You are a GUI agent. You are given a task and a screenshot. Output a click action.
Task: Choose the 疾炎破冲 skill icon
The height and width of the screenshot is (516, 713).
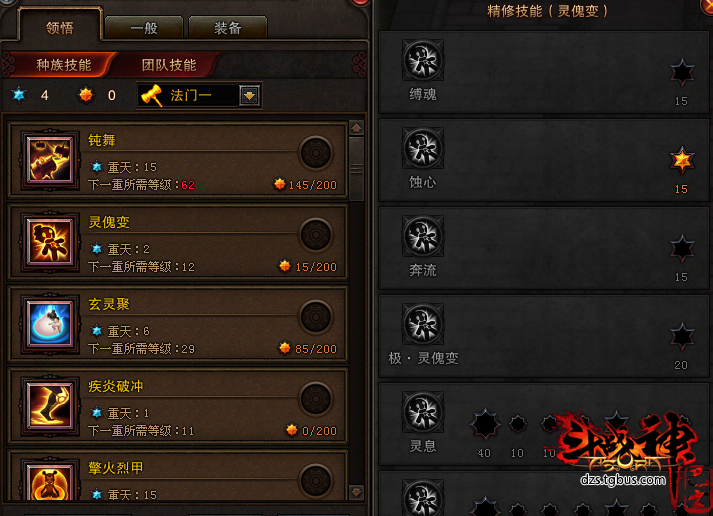click(50, 405)
